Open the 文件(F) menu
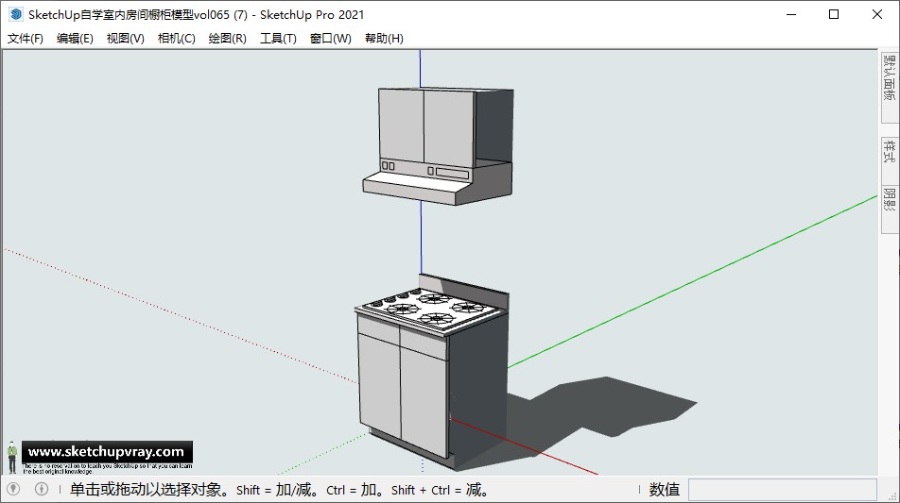Image resolution: width=900 pixels, height=503 pixels. [25, 38]
